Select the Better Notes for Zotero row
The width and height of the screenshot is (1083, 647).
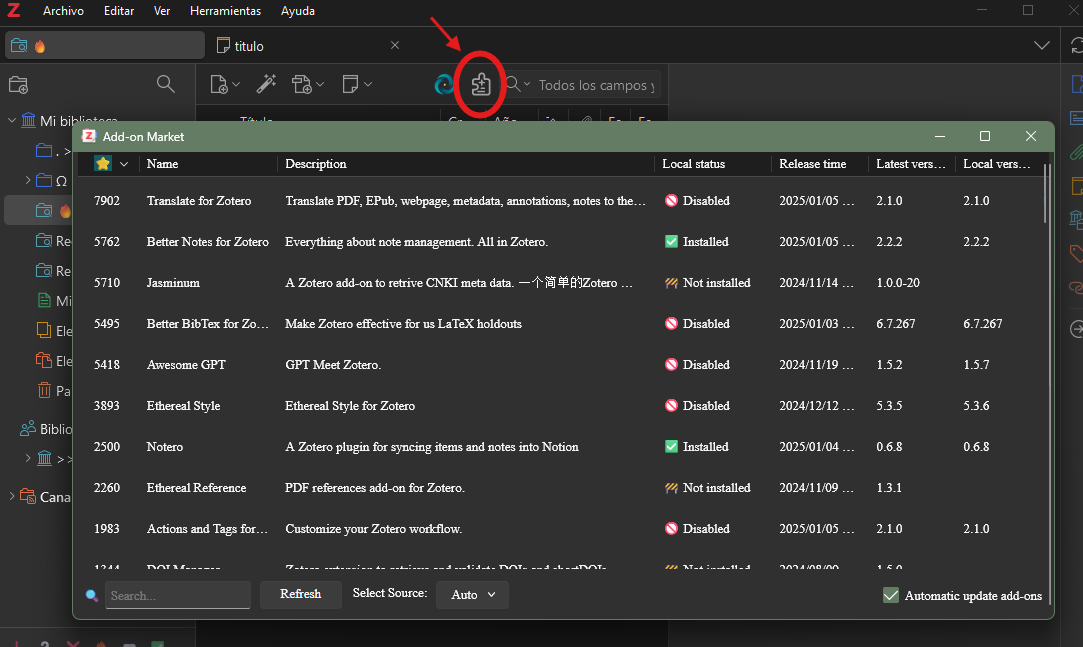[560, 242]
